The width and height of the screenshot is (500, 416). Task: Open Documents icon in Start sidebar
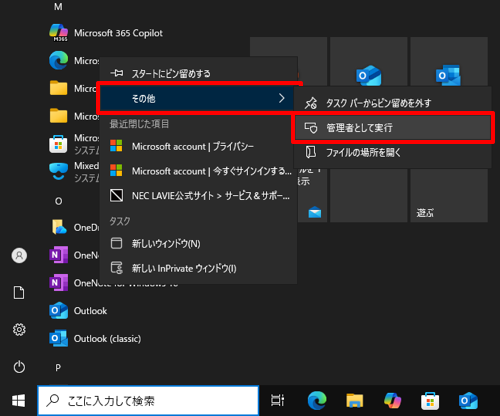click(x=19, y=293)
